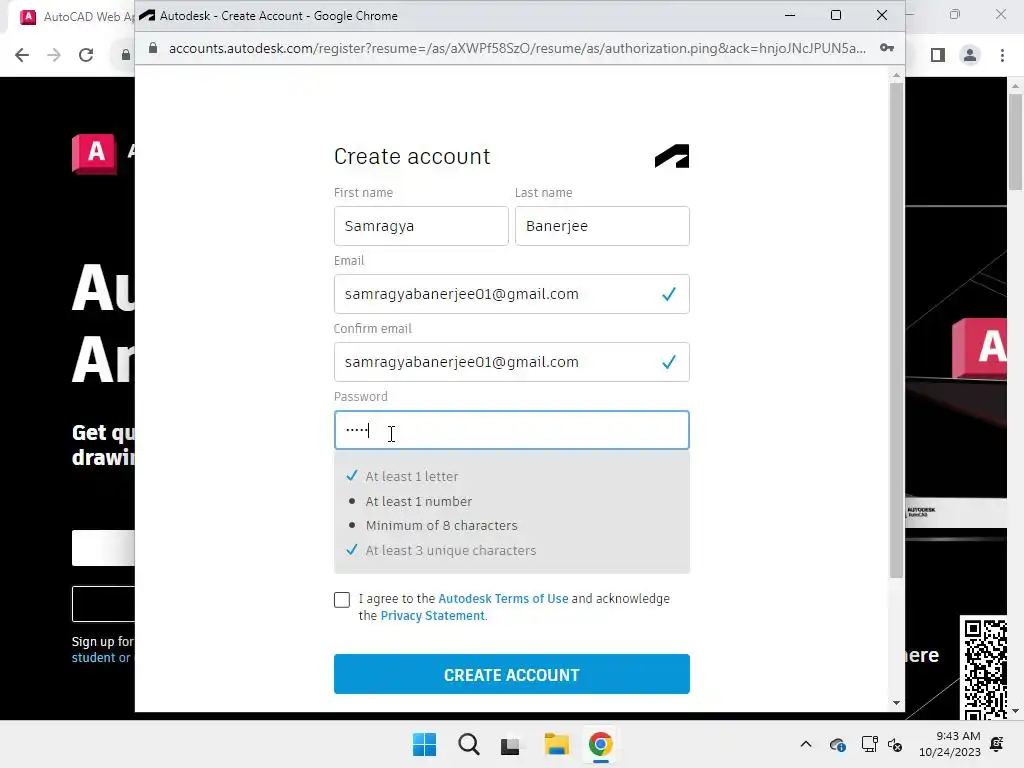Click the checkmark in the Confirm email field
The image size is (1024, 768).
coord(669,362)
